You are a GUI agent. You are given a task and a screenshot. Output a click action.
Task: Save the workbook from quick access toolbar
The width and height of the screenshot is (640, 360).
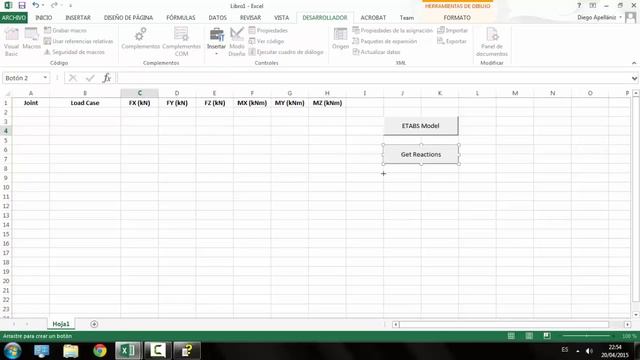pos(22,5)
